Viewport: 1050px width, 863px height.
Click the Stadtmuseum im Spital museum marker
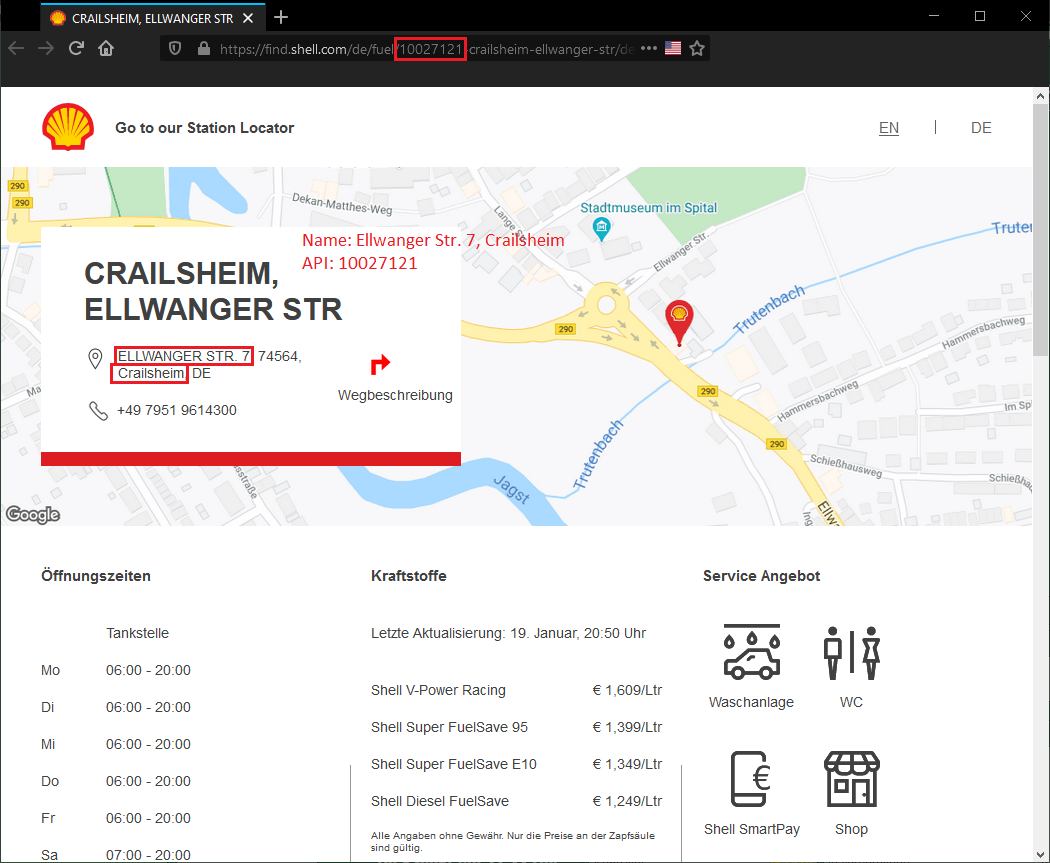tap(601, 229)
